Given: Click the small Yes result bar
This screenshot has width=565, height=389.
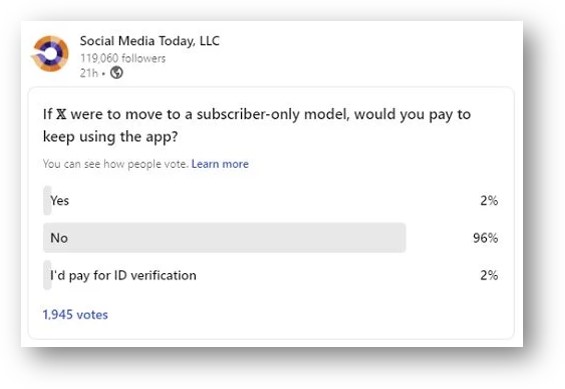Looking at the screenshot, I should click(47, 200).
